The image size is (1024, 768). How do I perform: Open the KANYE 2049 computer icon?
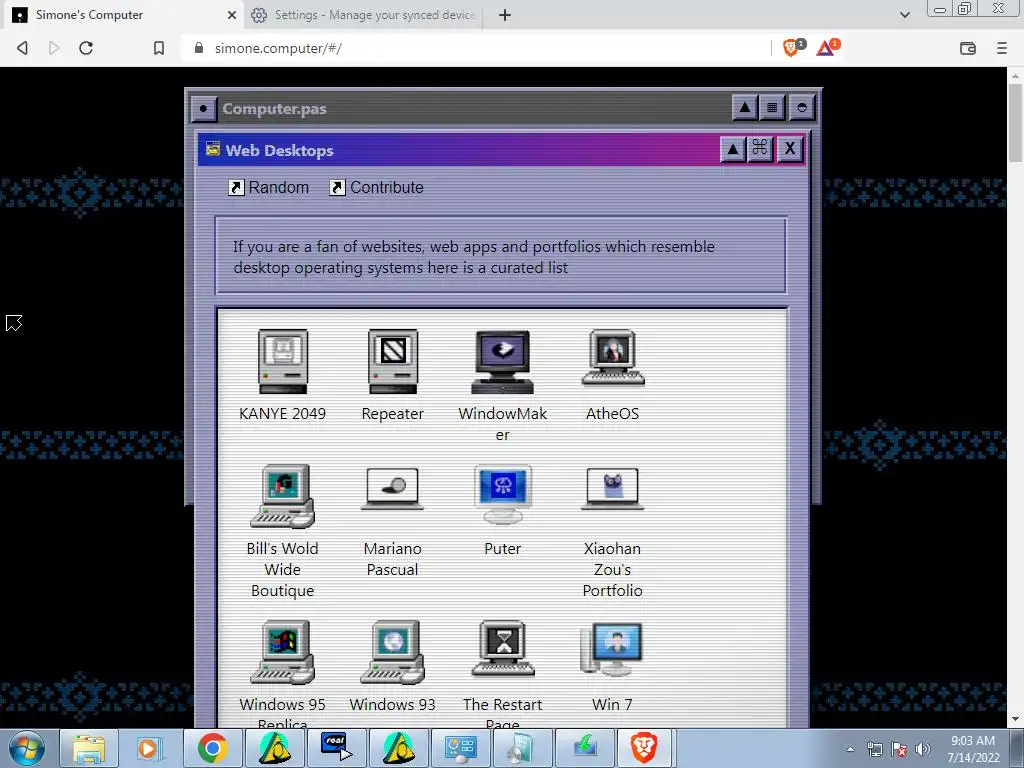[x=283, y=362]
